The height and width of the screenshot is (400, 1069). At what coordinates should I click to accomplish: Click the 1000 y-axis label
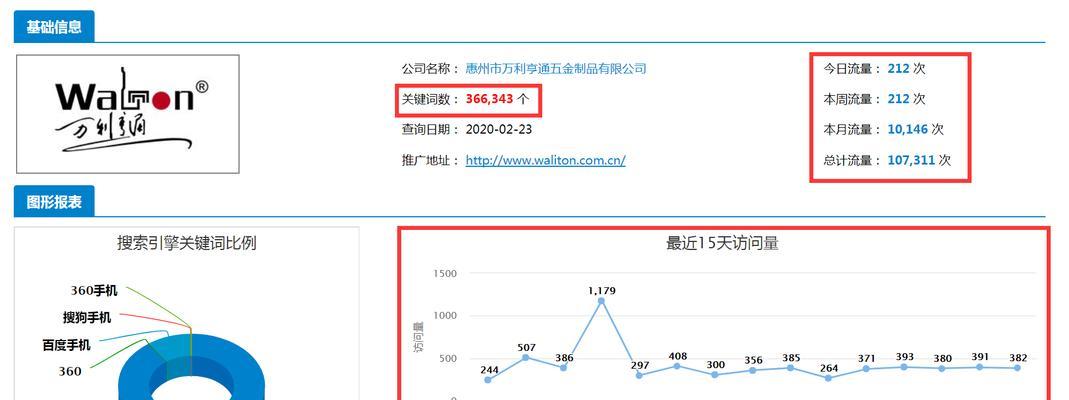(x=445, y=316)
